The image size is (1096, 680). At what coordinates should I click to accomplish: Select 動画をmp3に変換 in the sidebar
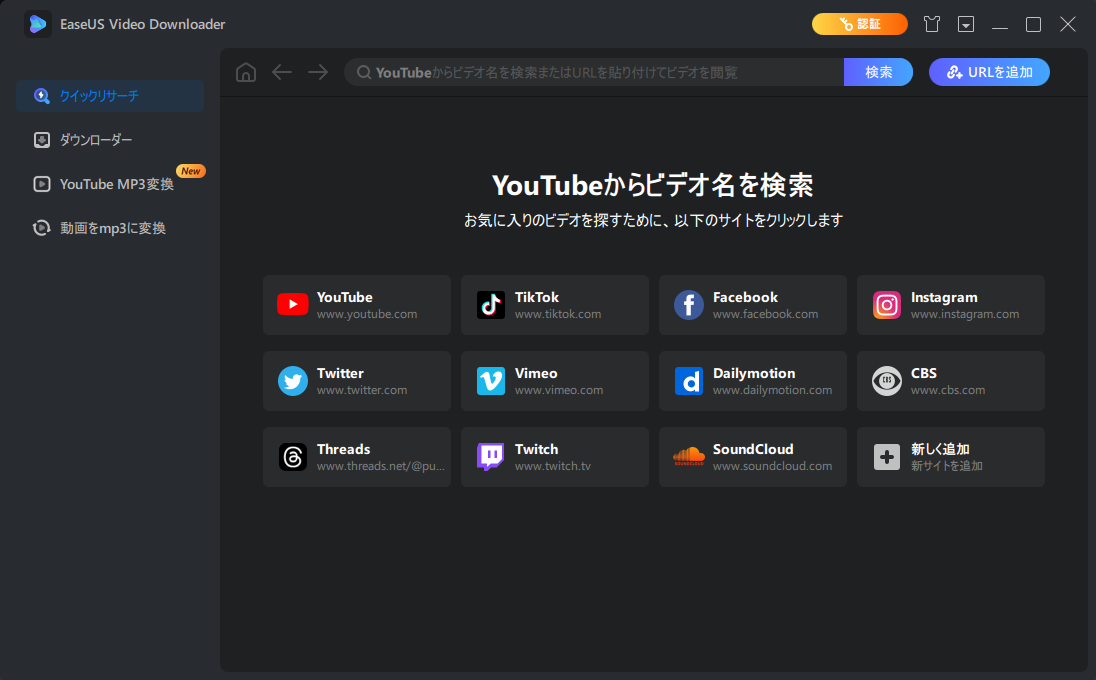pyautogui.click(x=112, y=228)
